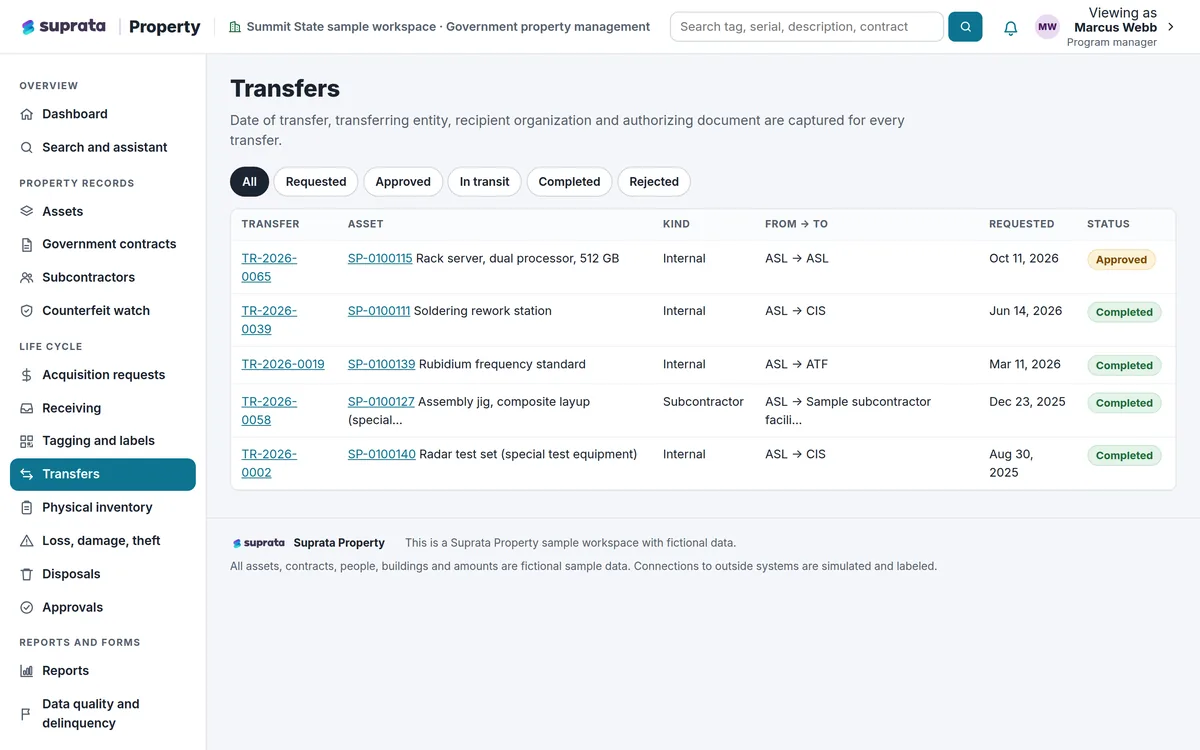Click the Dec 23, 2025 requested date

[x=1027, y=402]
